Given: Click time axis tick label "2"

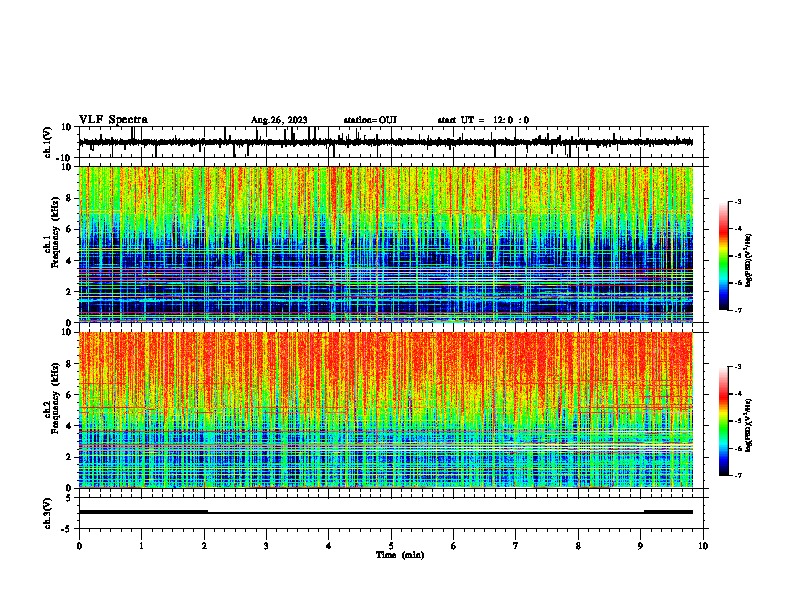Looking at the screenshot, I should (x=204, y=546).
